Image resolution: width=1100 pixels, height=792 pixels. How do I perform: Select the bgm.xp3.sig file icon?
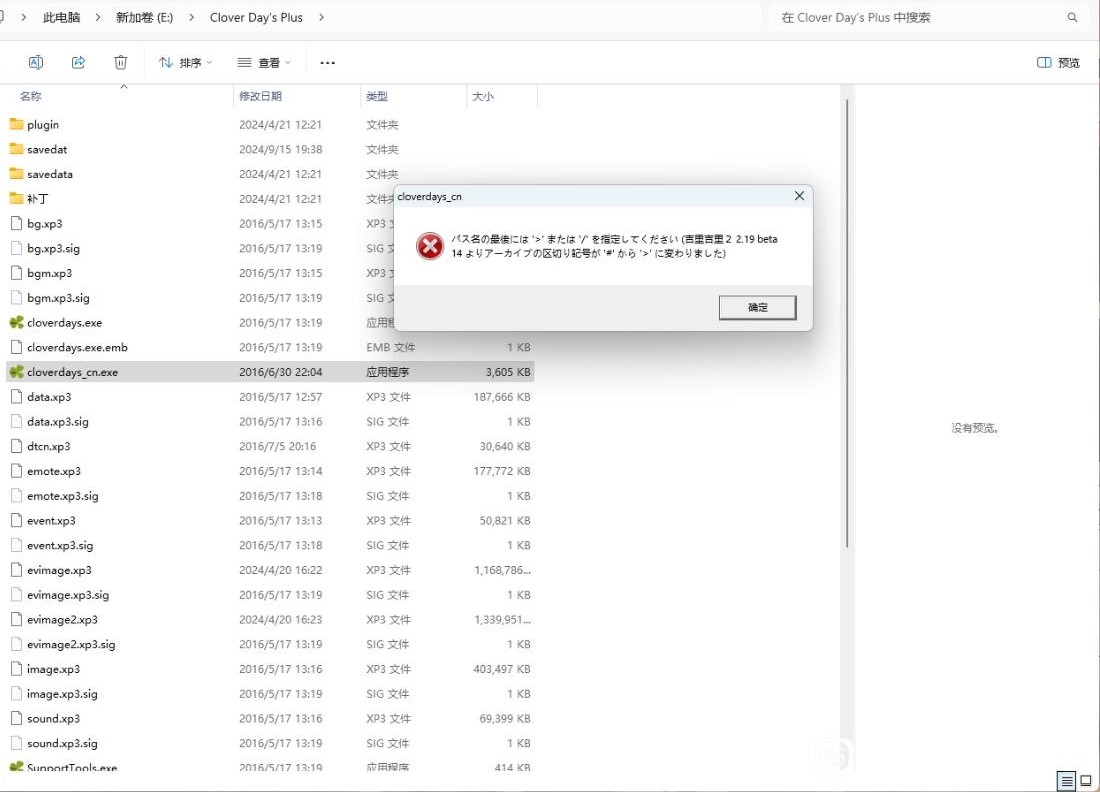tap(16, 297)
